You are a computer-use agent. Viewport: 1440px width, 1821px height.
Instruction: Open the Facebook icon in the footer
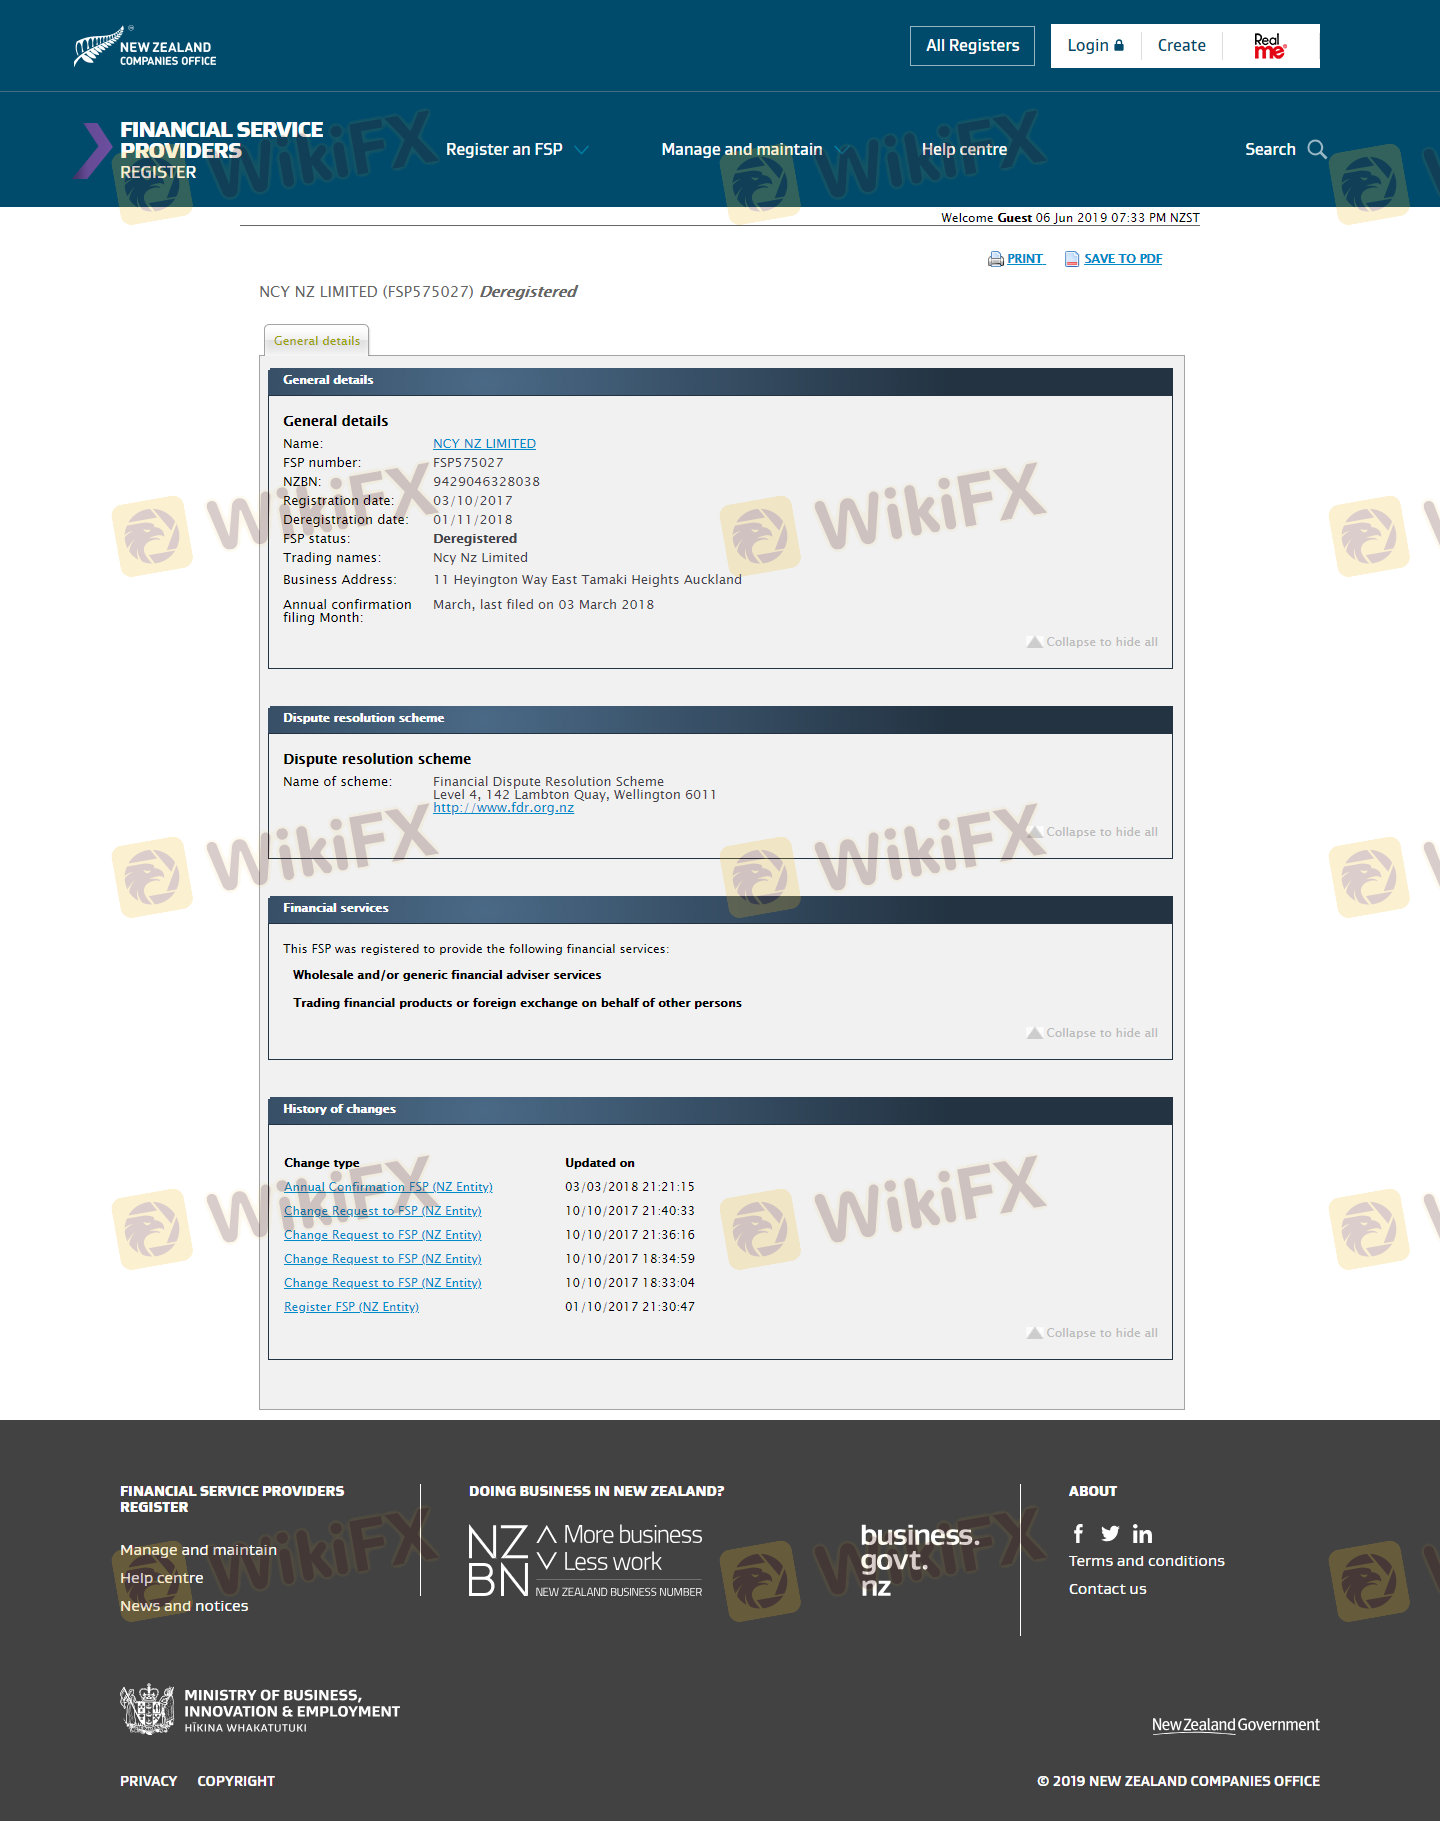click(x=1078, y=1534)
